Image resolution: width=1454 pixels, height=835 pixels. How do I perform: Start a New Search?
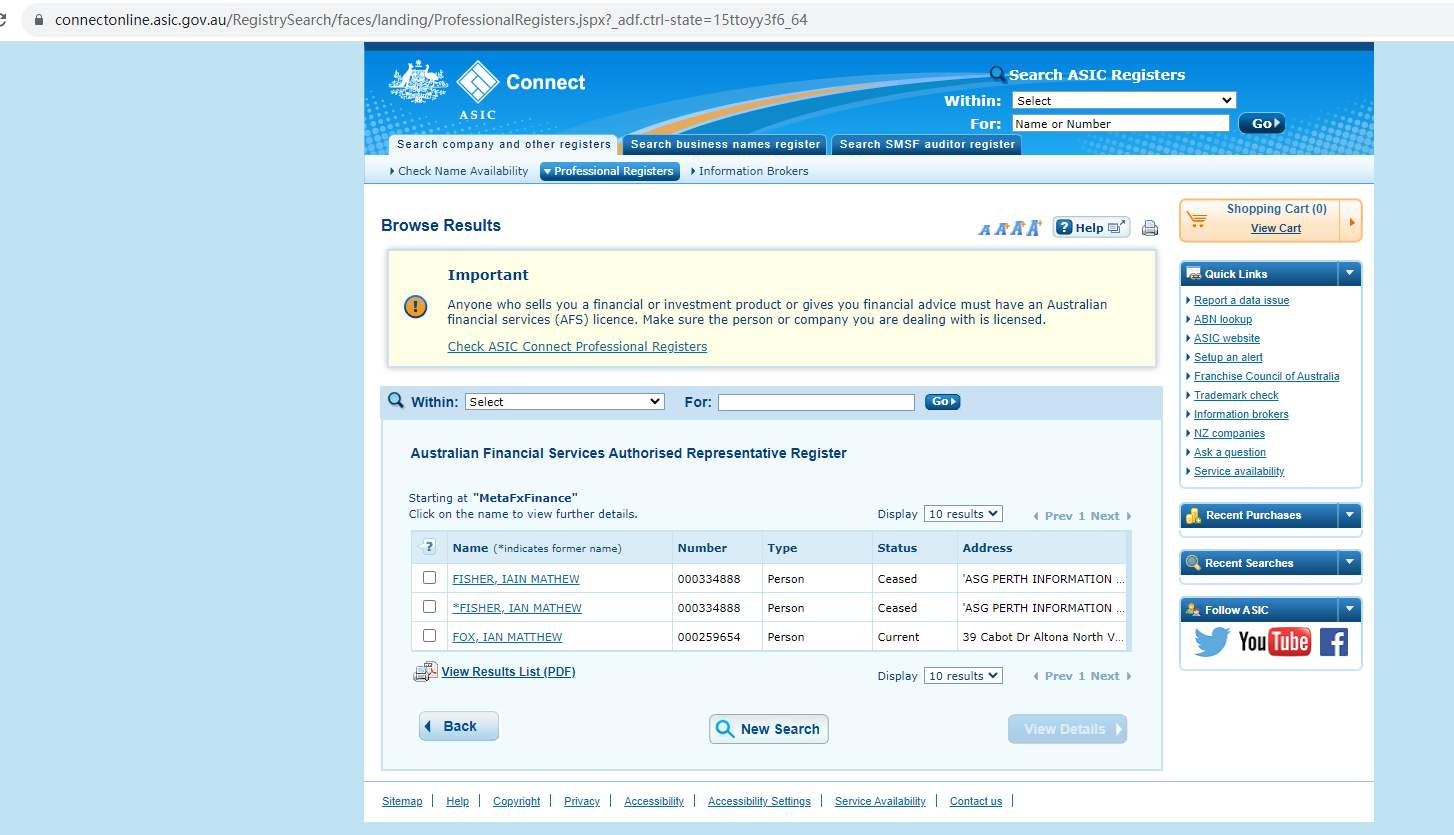[769, 729]
